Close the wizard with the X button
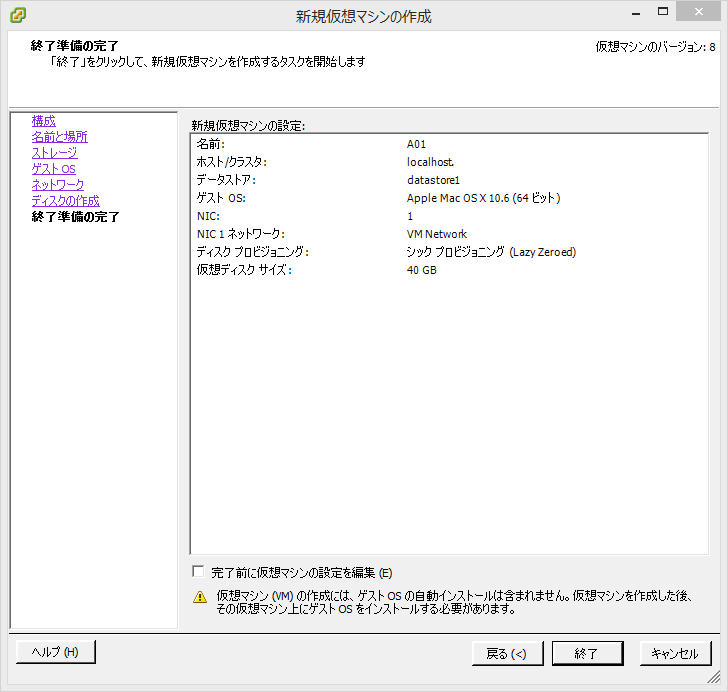 click(x=699, y=12)
